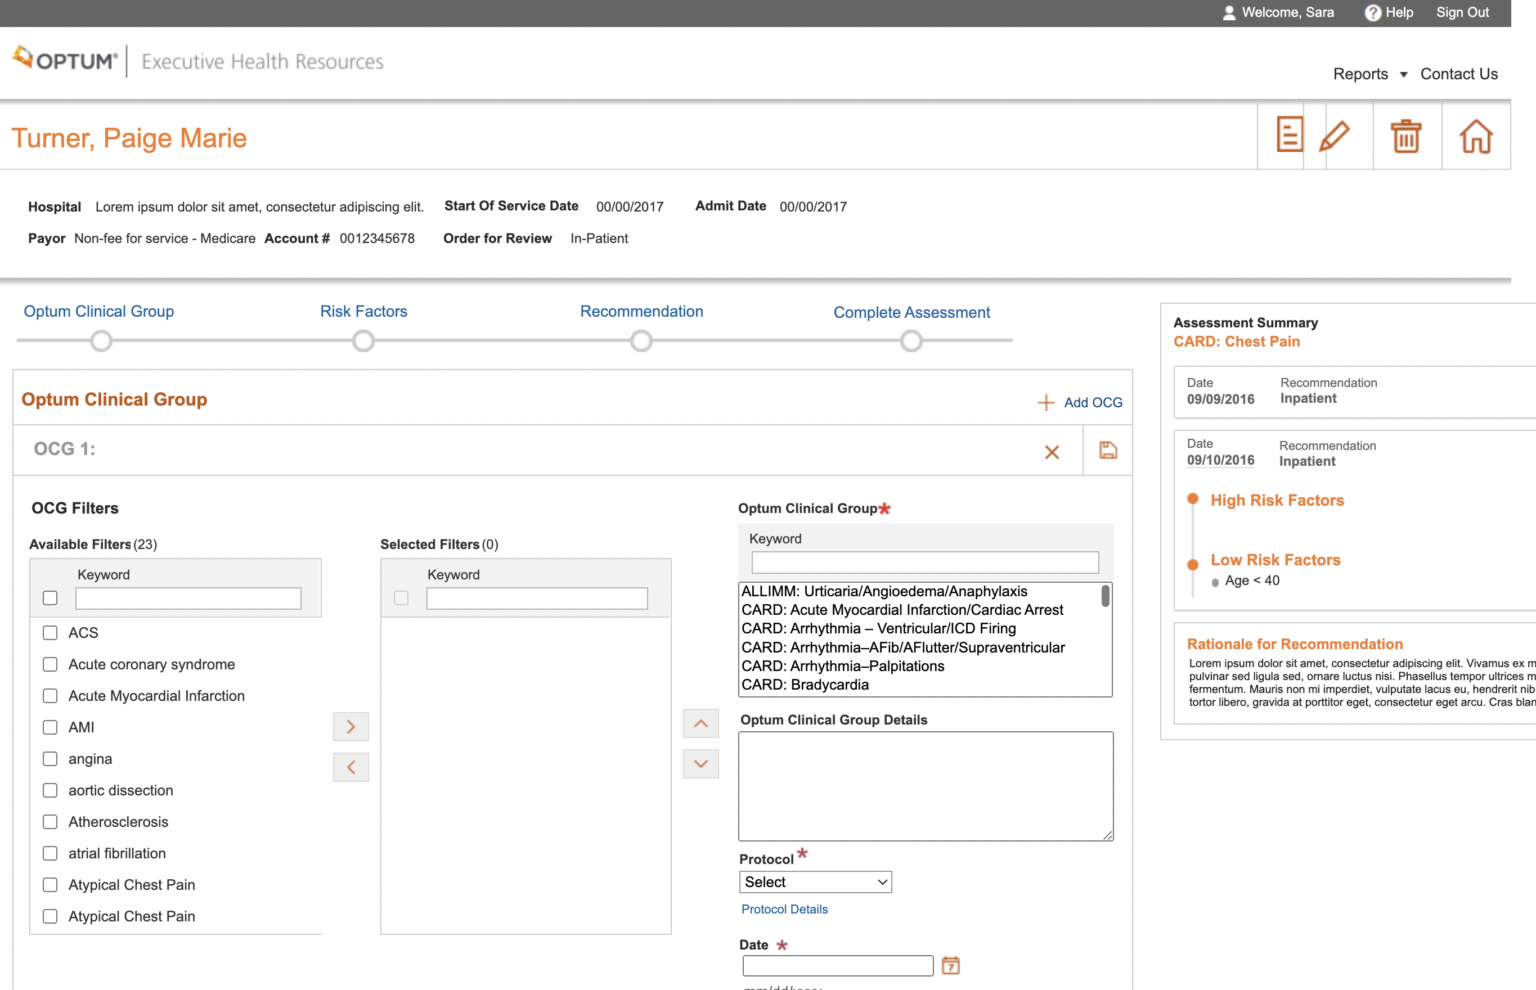1536x990 pixels.
Task: Open the Protocol Select dropdown
Action: click(815, 882)
